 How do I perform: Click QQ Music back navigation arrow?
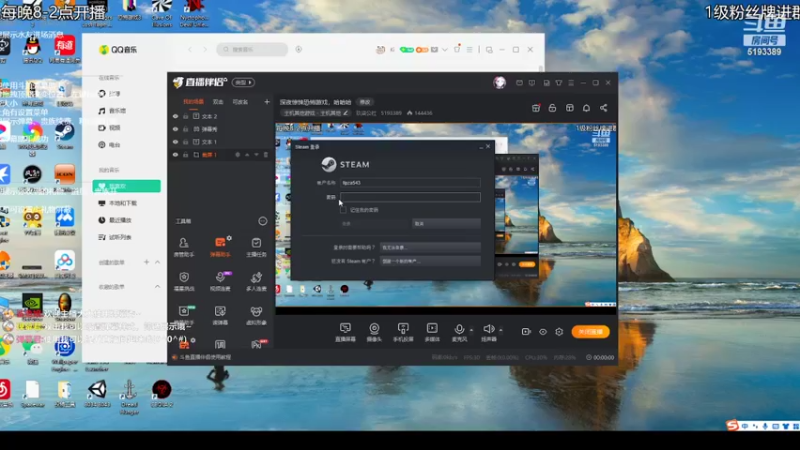(x=190, y=49)
